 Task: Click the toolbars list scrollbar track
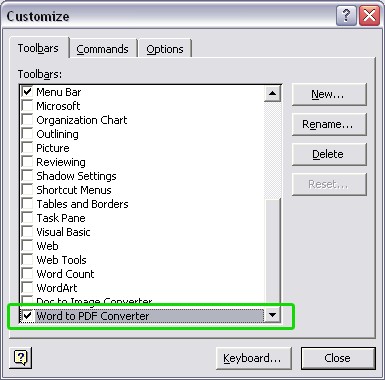[272, 253]
